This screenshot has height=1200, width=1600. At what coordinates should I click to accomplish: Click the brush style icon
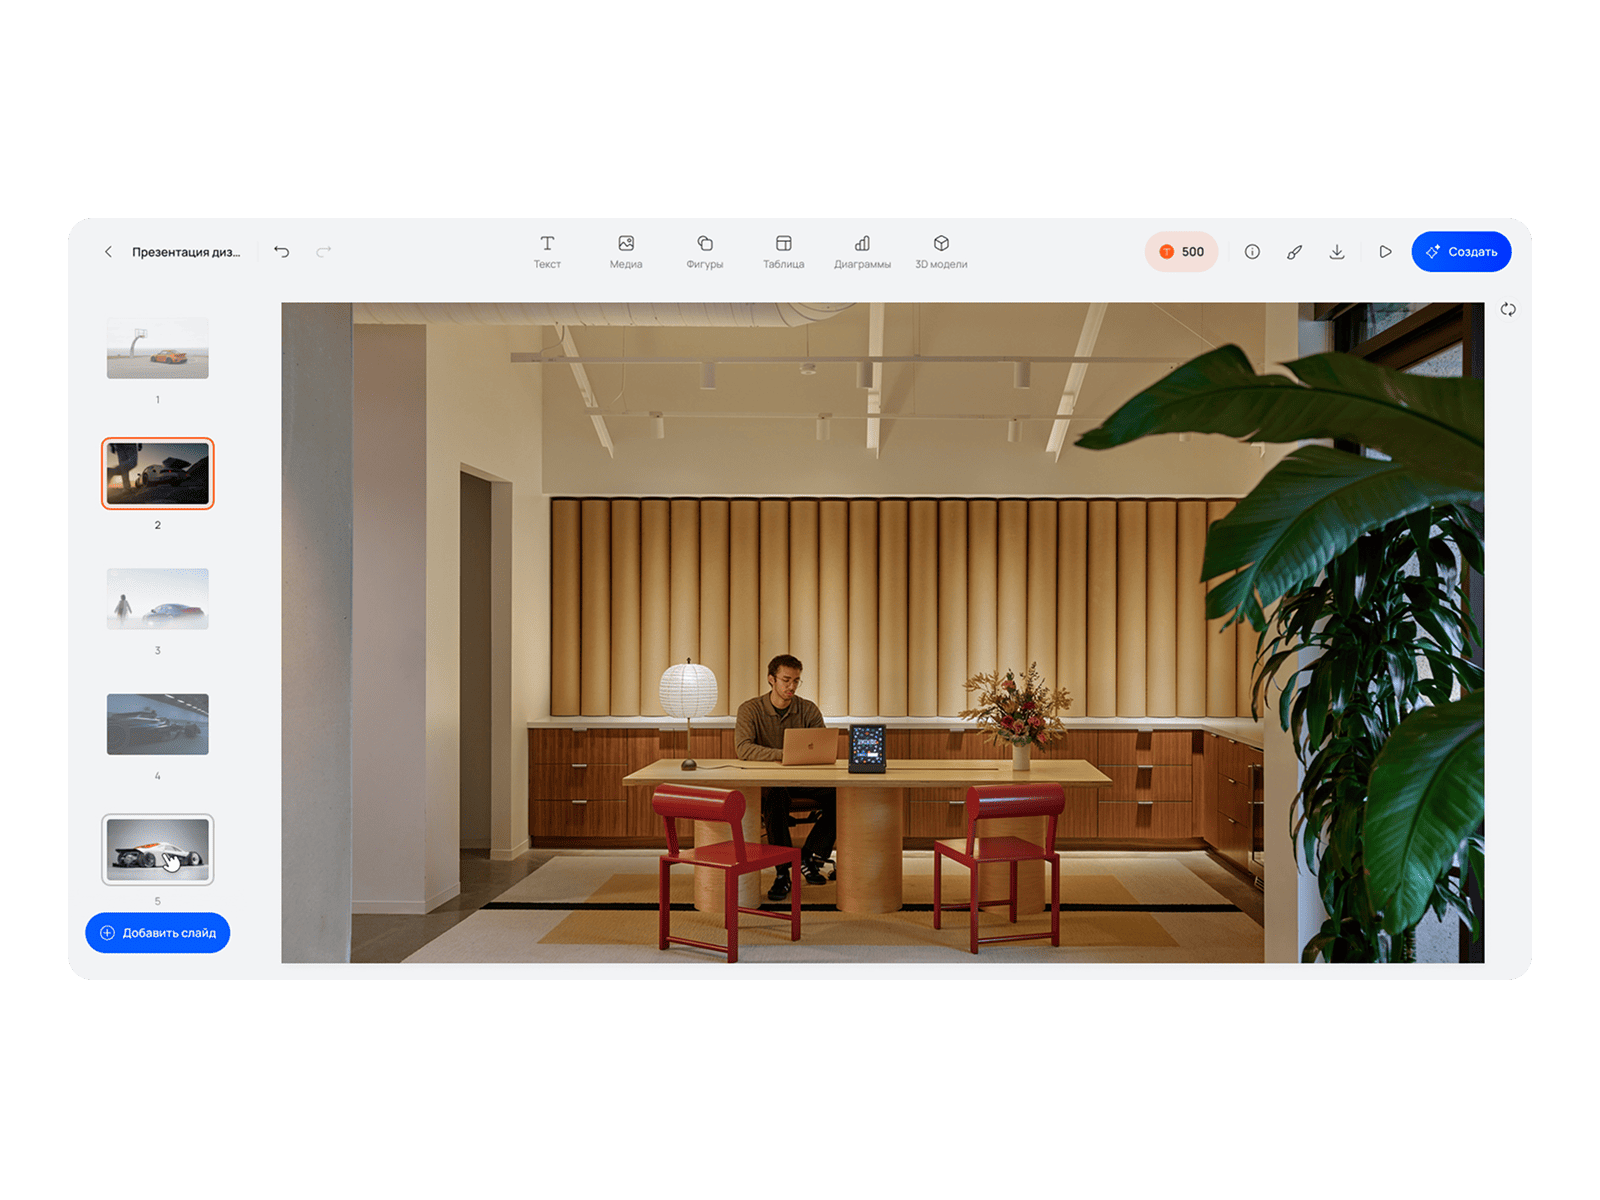1294,252
